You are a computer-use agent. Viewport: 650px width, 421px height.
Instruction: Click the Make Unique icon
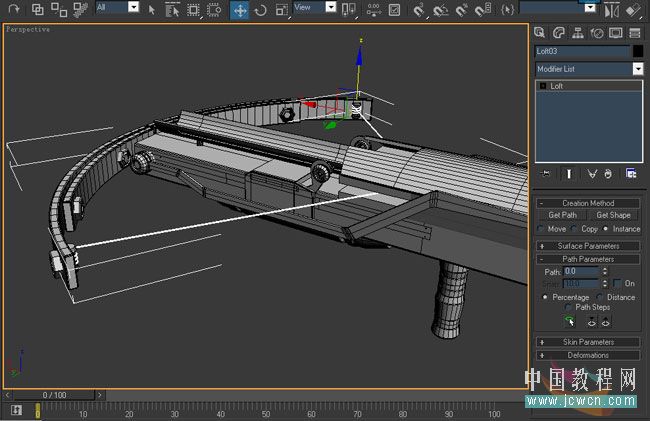point(592,174)
